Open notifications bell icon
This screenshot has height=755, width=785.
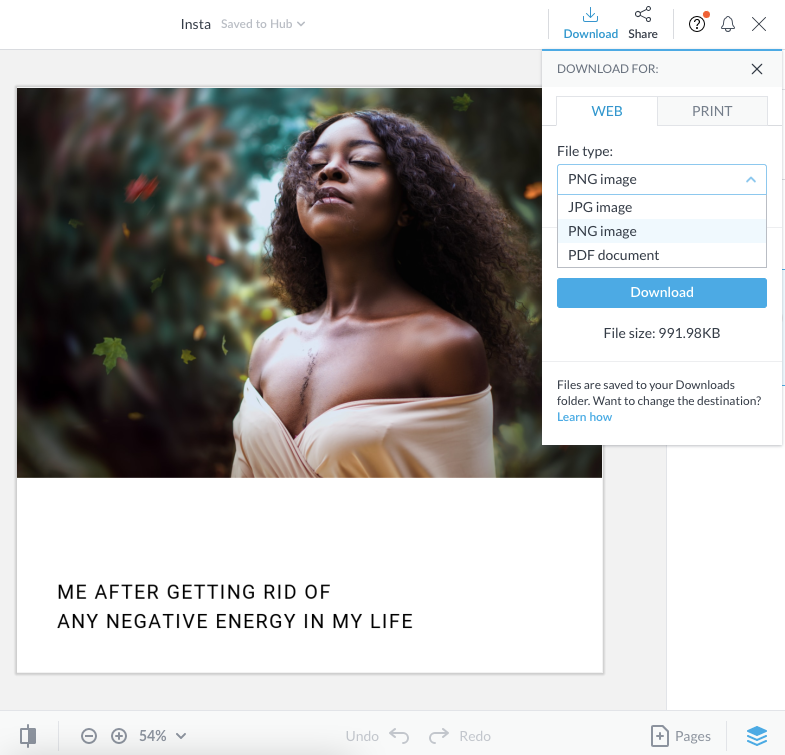(x=728, y=24)
